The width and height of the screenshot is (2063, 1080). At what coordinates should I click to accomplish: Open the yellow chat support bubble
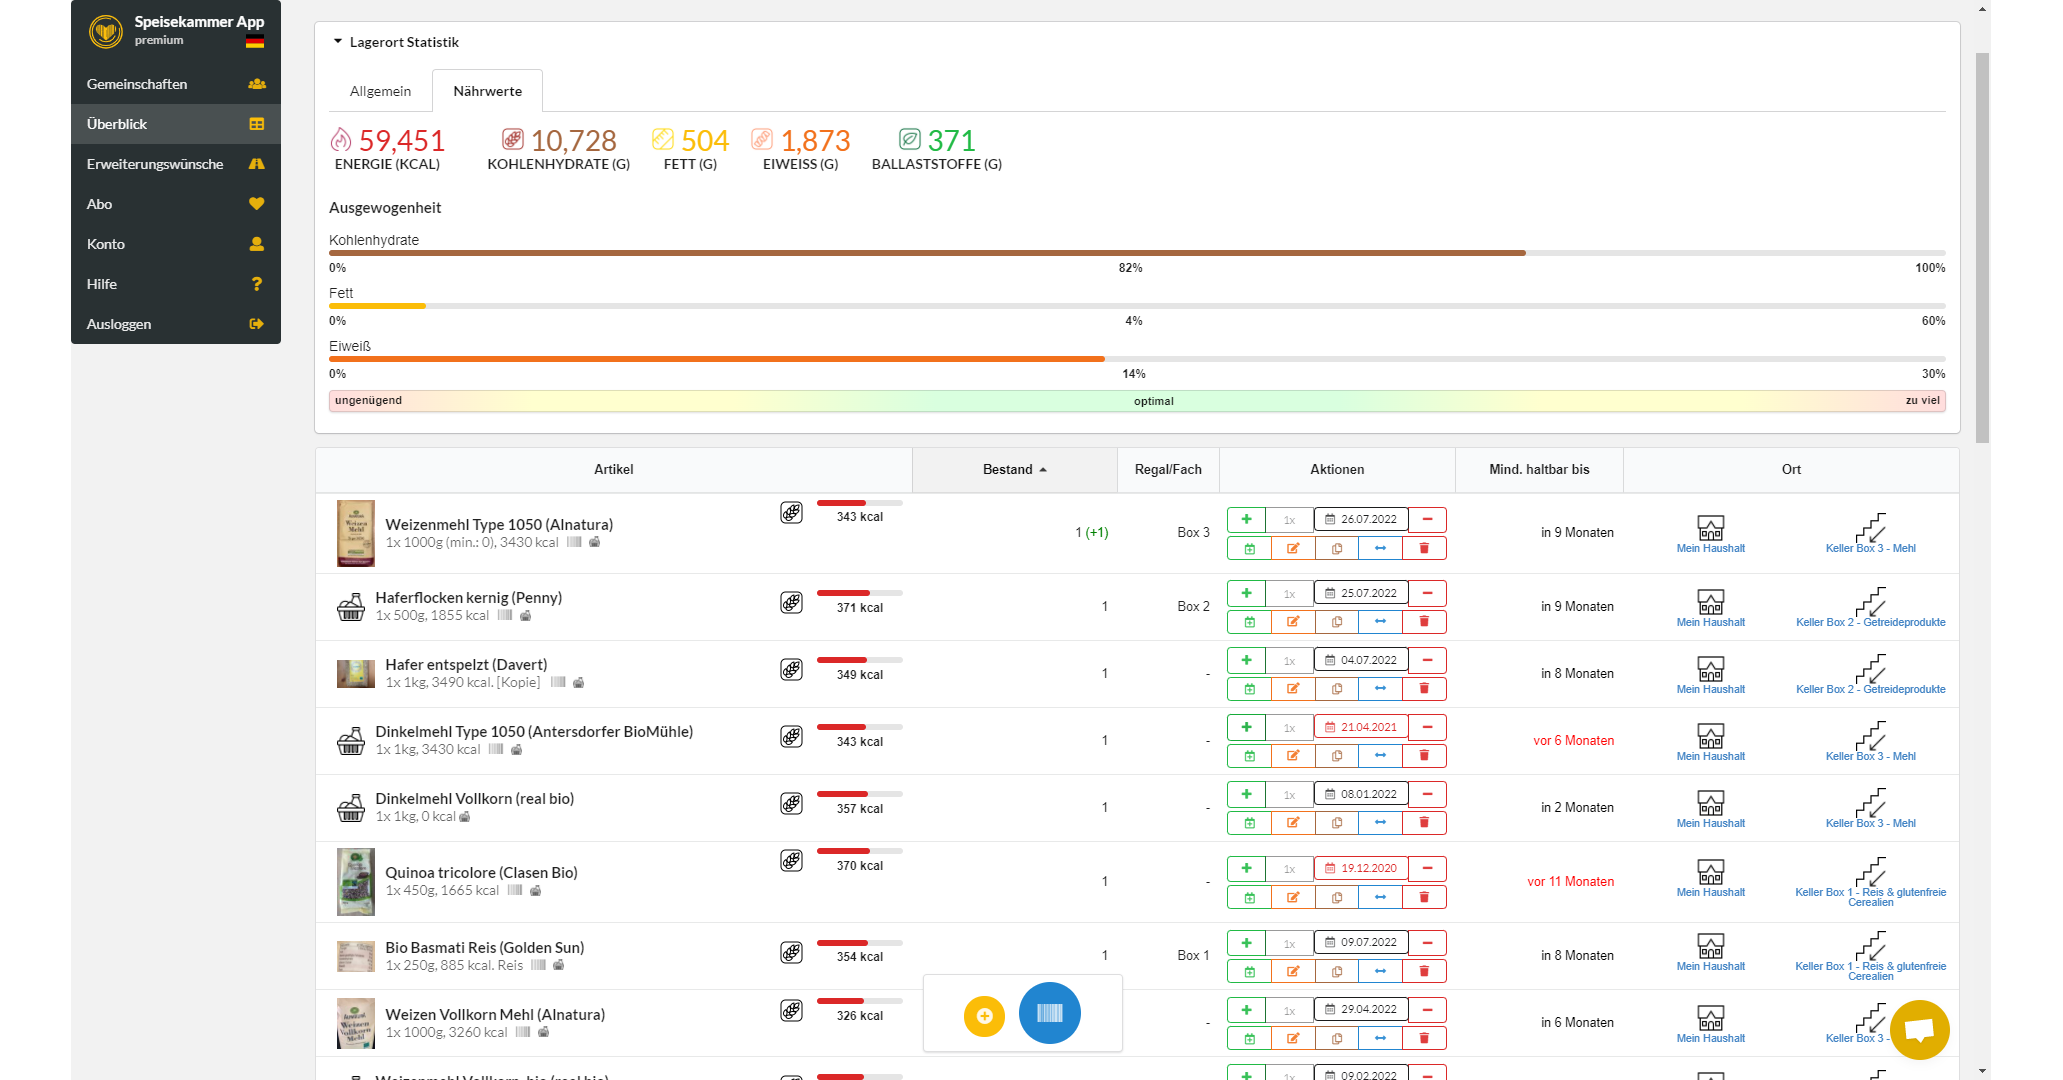(x=1919, y=1030)
